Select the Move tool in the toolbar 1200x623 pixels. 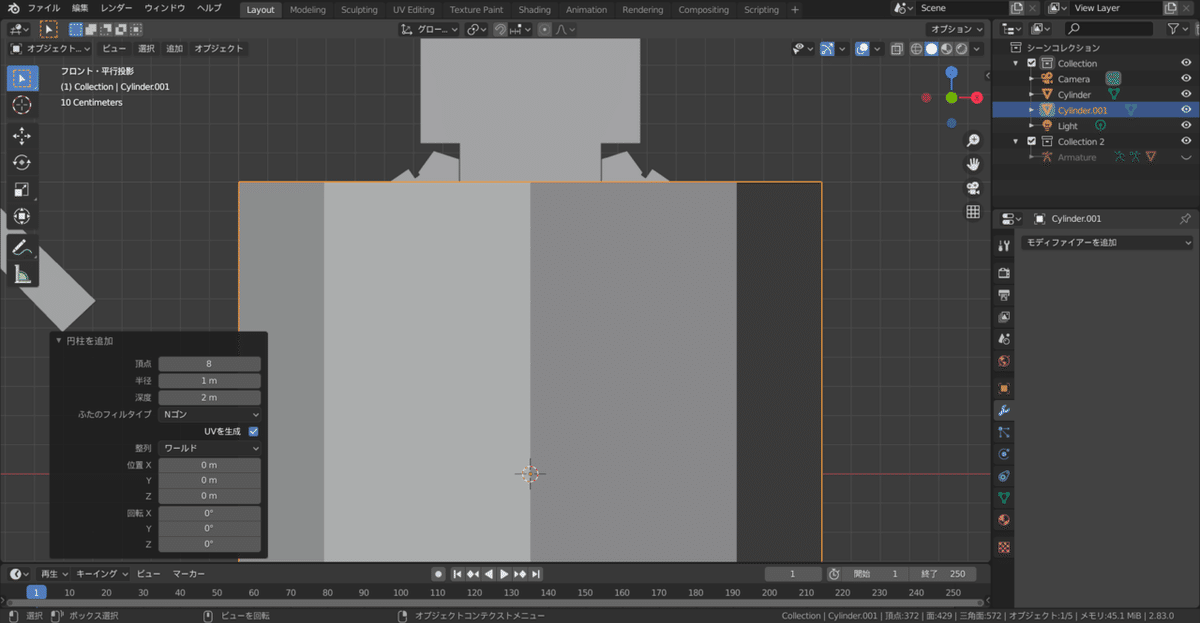(x=22, y=136)
